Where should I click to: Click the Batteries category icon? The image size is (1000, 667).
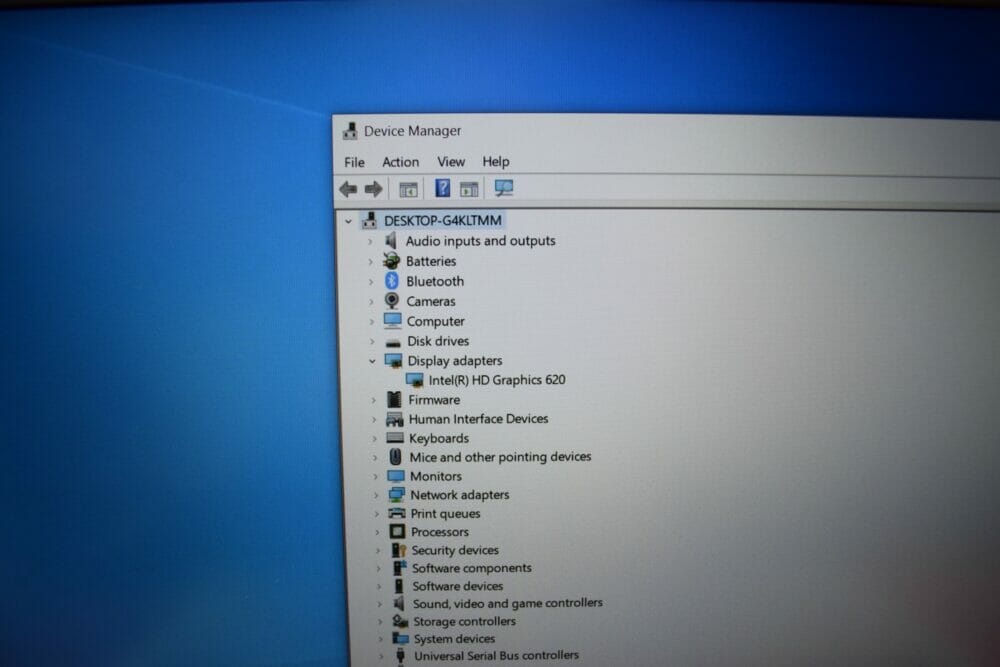(x=391, y=261)
